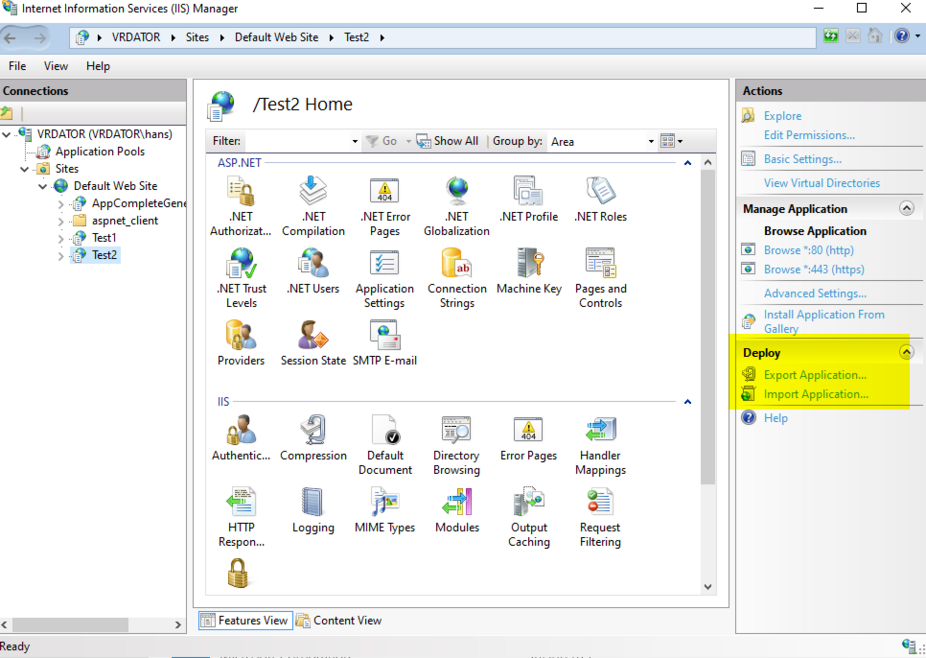Collapse the Default Web Site node
The height and width of the screenshot is (658, 926).
tap(43, 186)
